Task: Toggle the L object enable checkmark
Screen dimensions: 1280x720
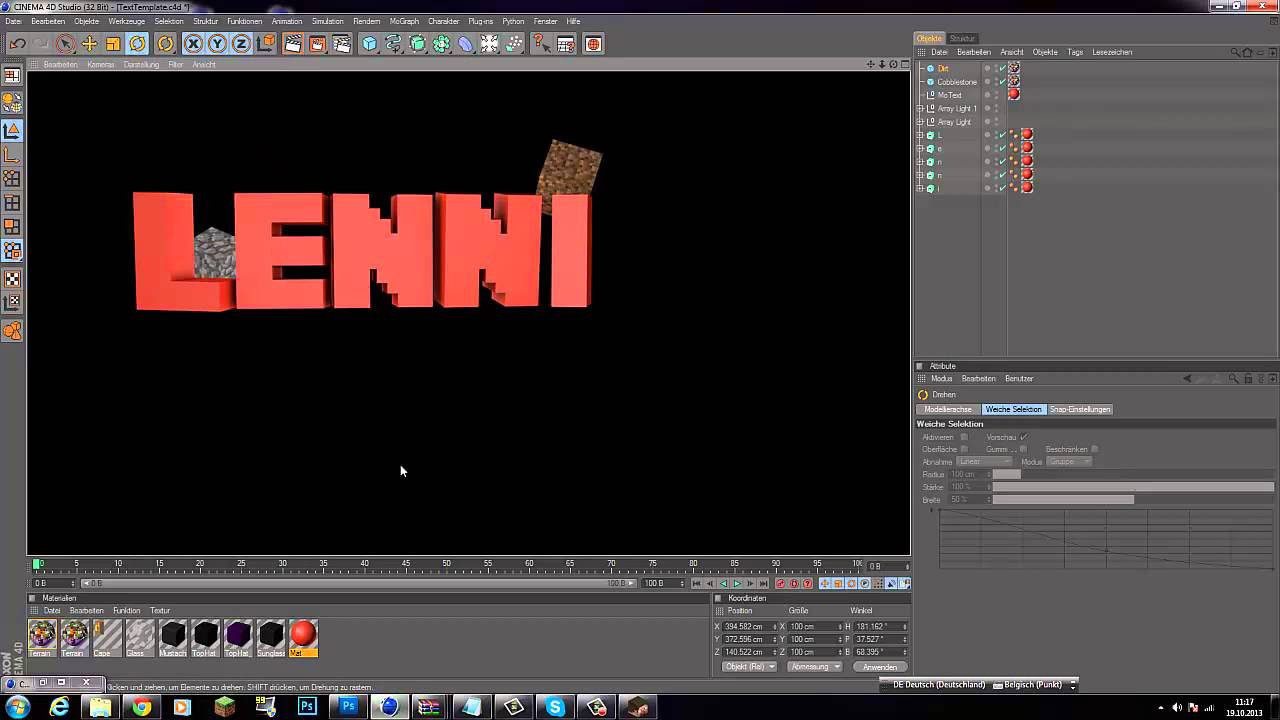Action: point(1002,135)
